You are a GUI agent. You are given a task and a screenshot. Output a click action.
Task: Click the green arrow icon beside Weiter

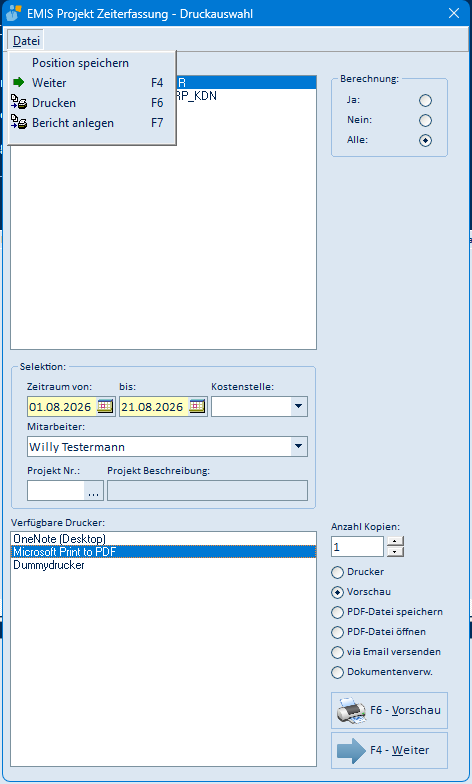tap(18, 82)
